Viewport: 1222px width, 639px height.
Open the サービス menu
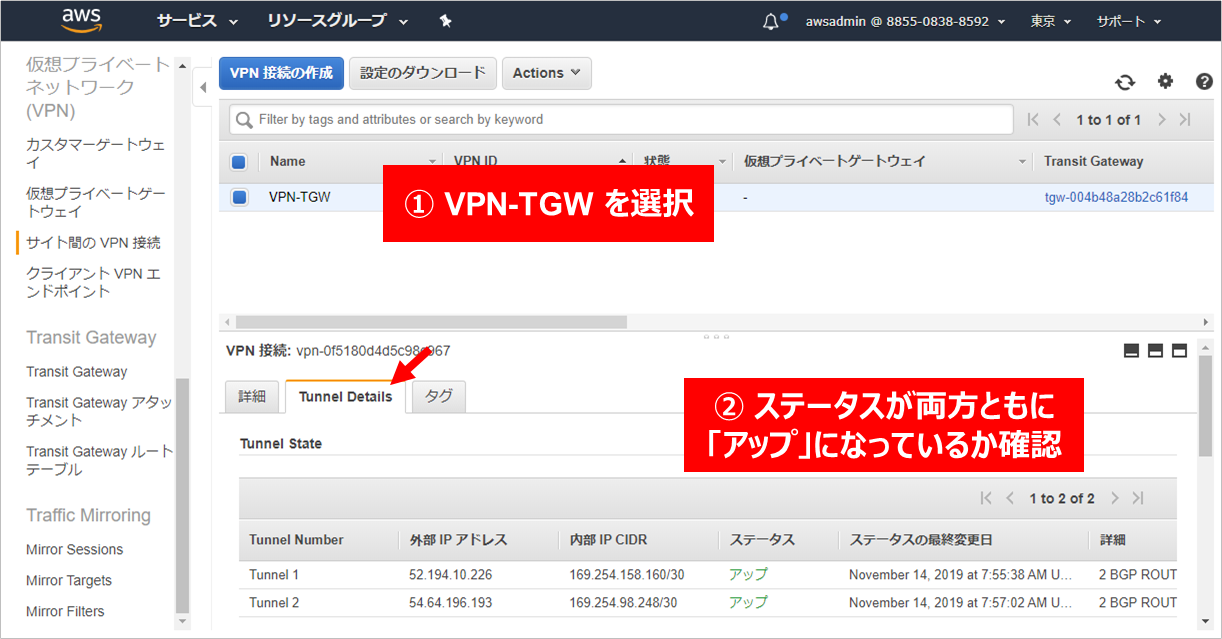tap(197, 21)
